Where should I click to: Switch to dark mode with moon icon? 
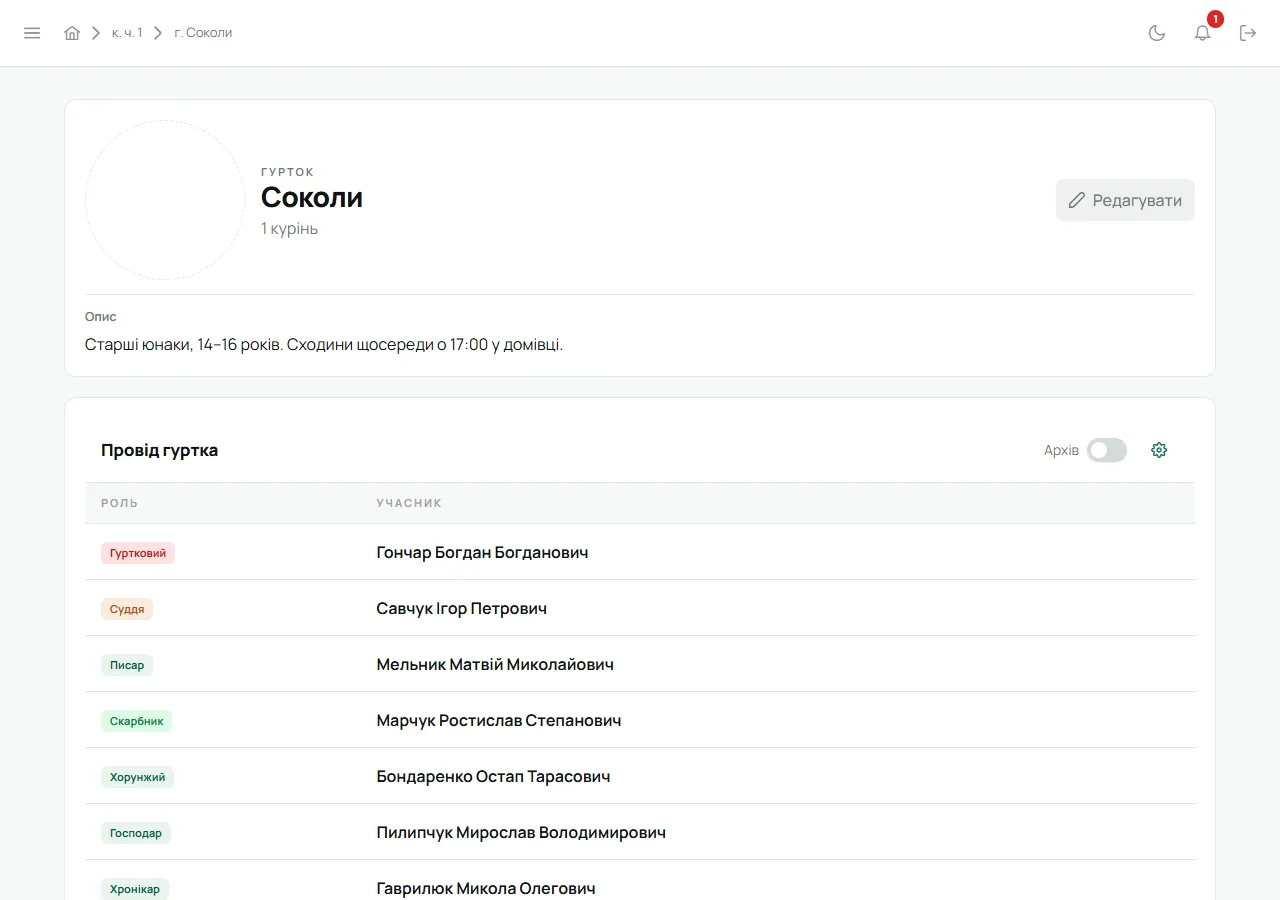(1157, 33)
